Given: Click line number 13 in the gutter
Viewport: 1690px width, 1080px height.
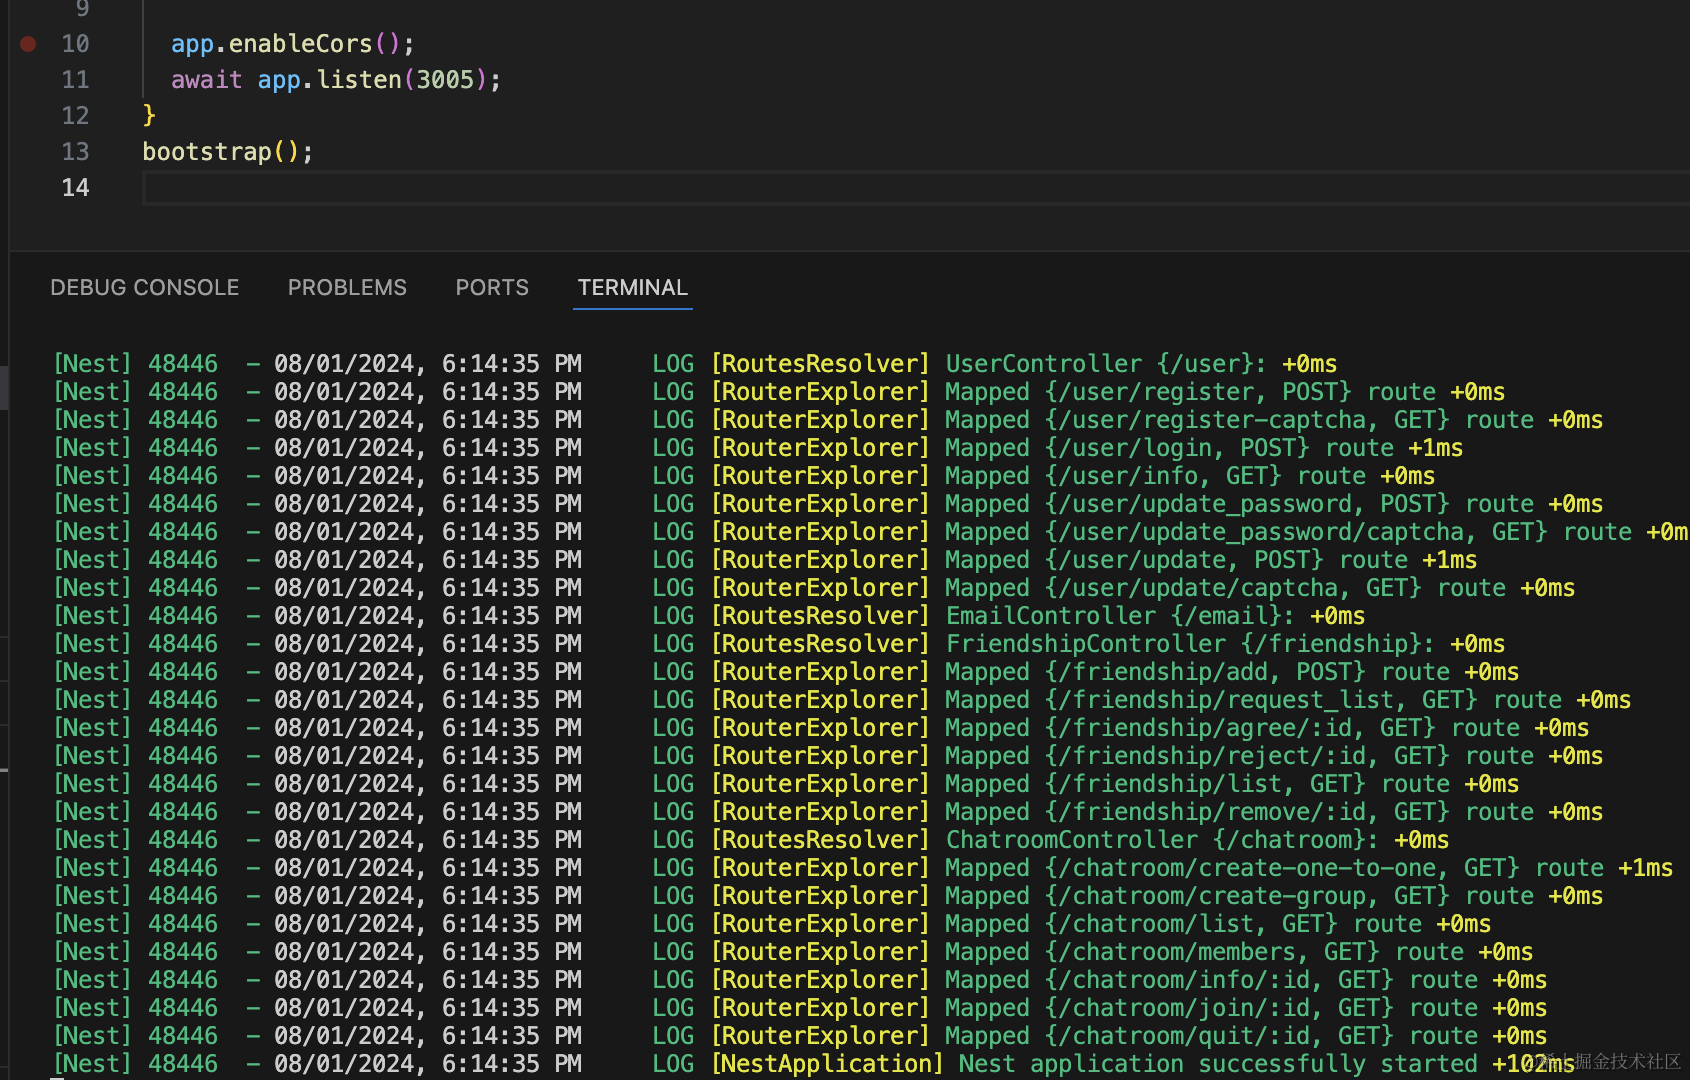Looking at the screenshot, I should tap(75, 152).
